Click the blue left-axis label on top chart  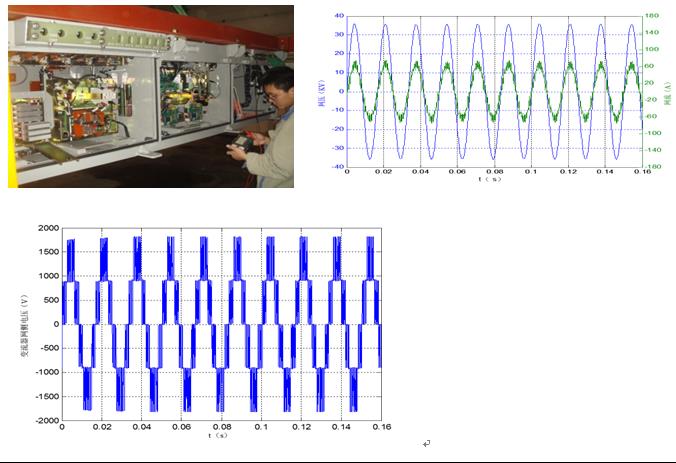point(322,92)
